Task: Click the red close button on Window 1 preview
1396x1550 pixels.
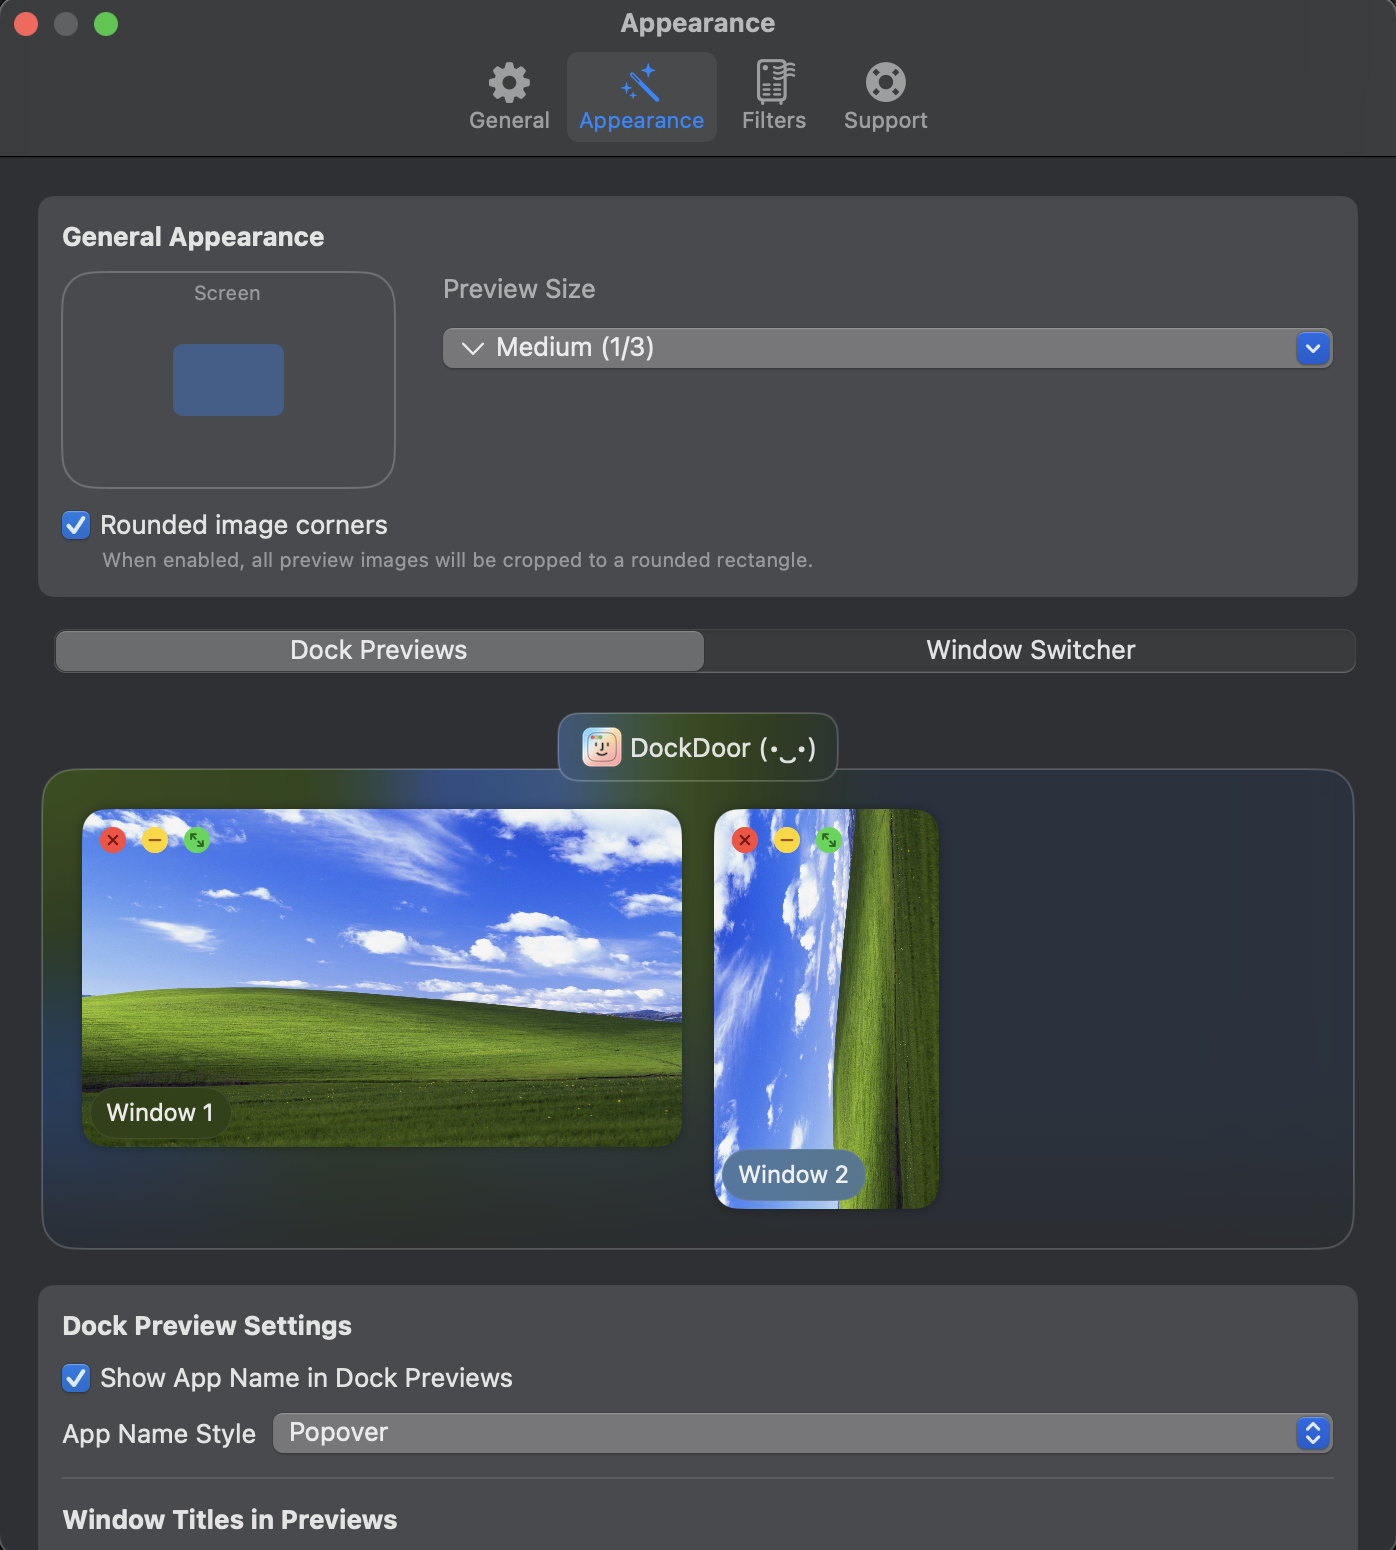Action: (x=113, y=840)
